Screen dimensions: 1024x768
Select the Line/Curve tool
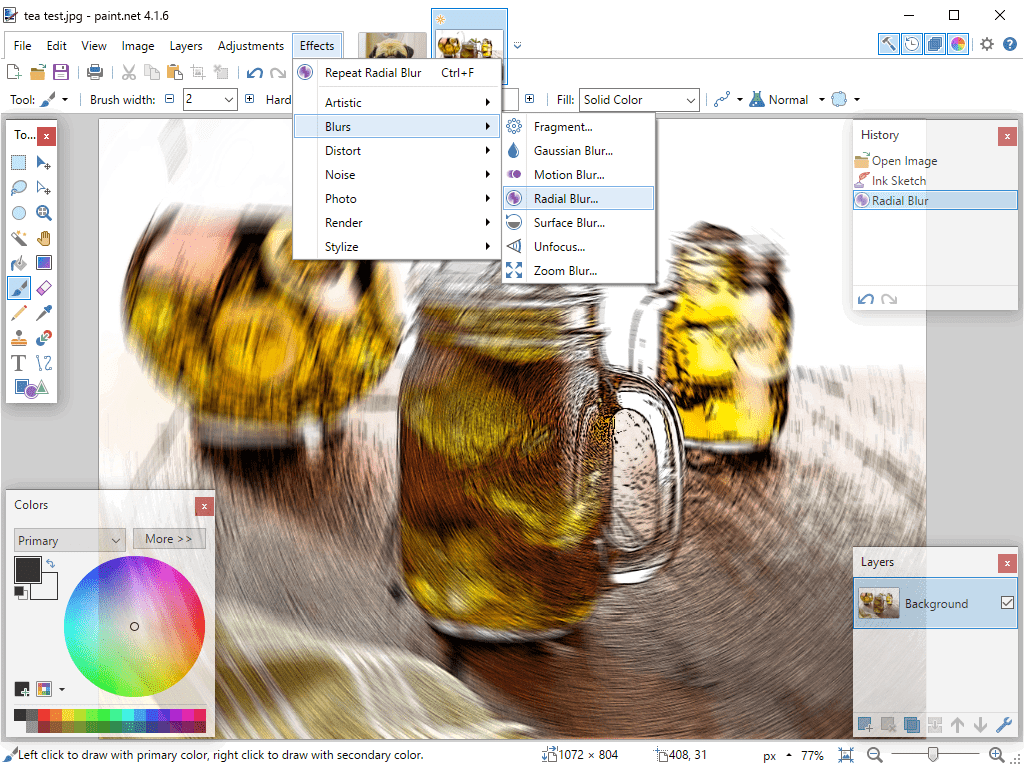(x=44, y=363)
